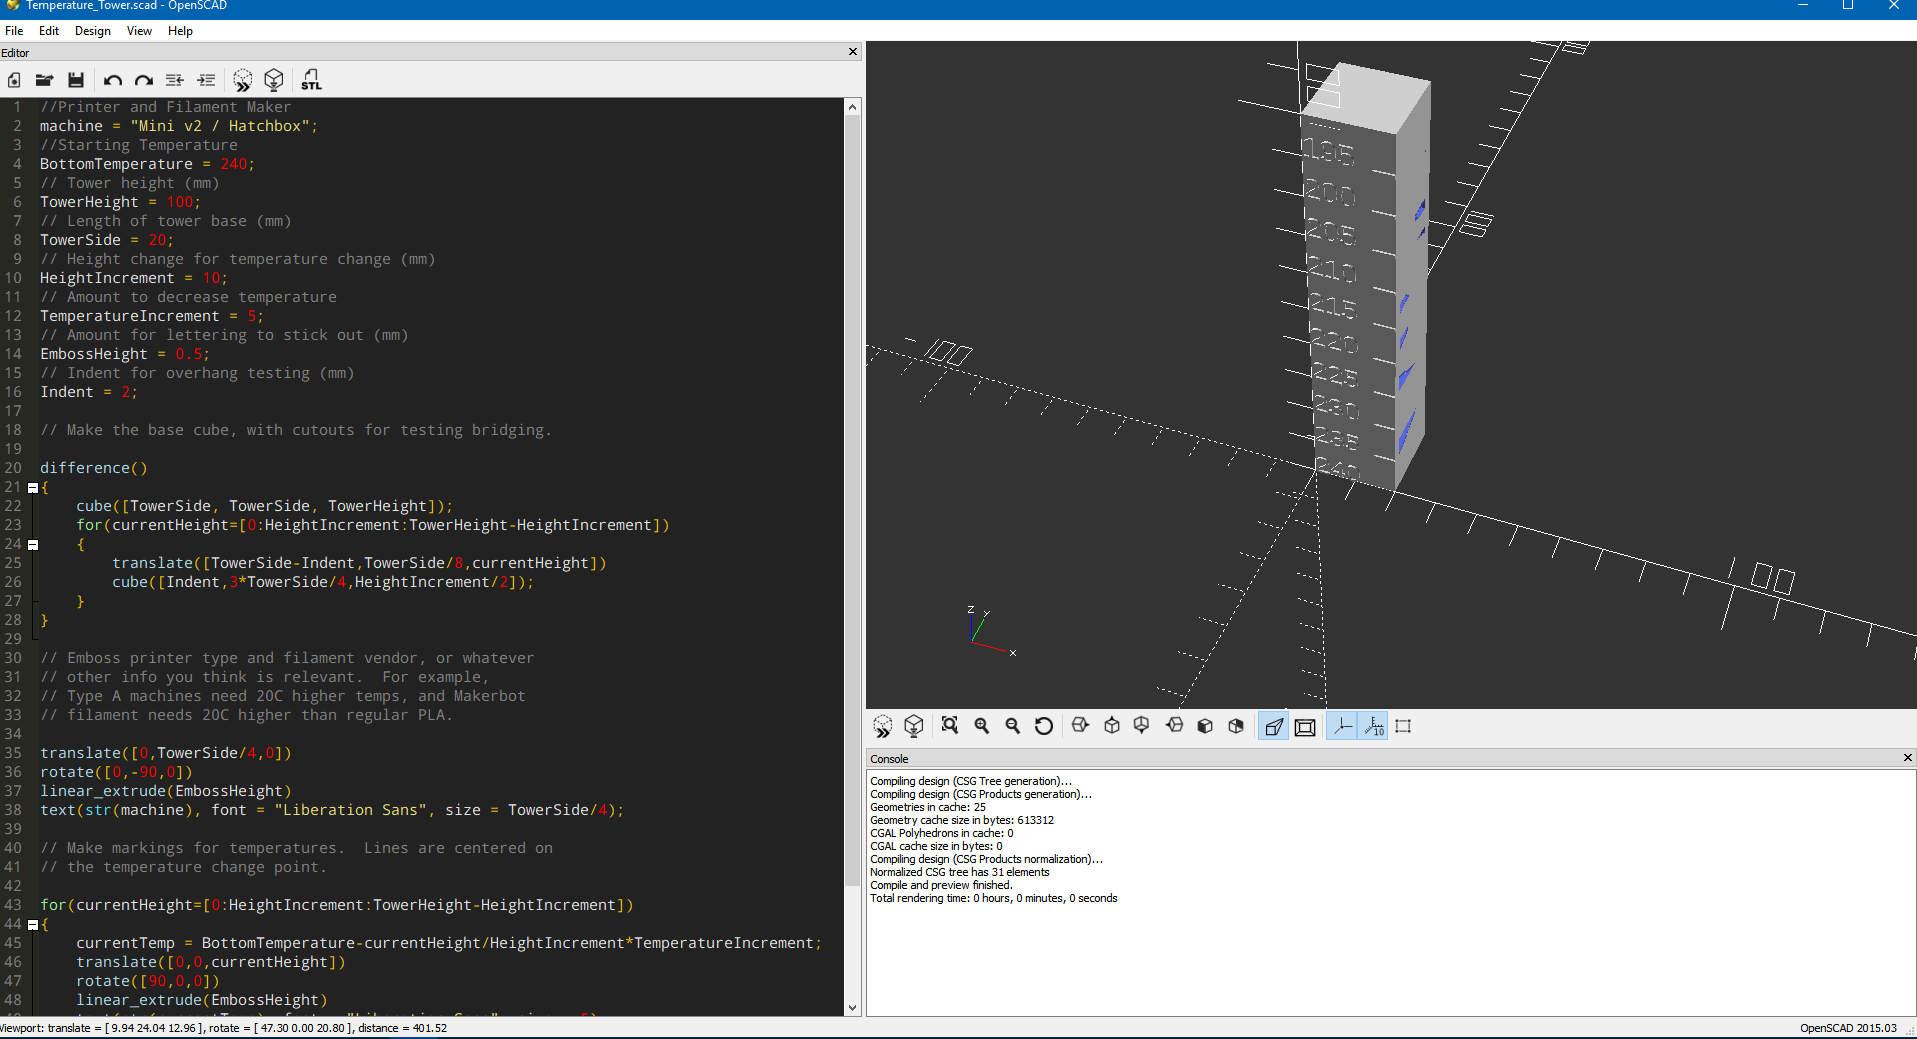
Task: Click the currentTemp assignment line 45
Action: click(x=449, y=943)
